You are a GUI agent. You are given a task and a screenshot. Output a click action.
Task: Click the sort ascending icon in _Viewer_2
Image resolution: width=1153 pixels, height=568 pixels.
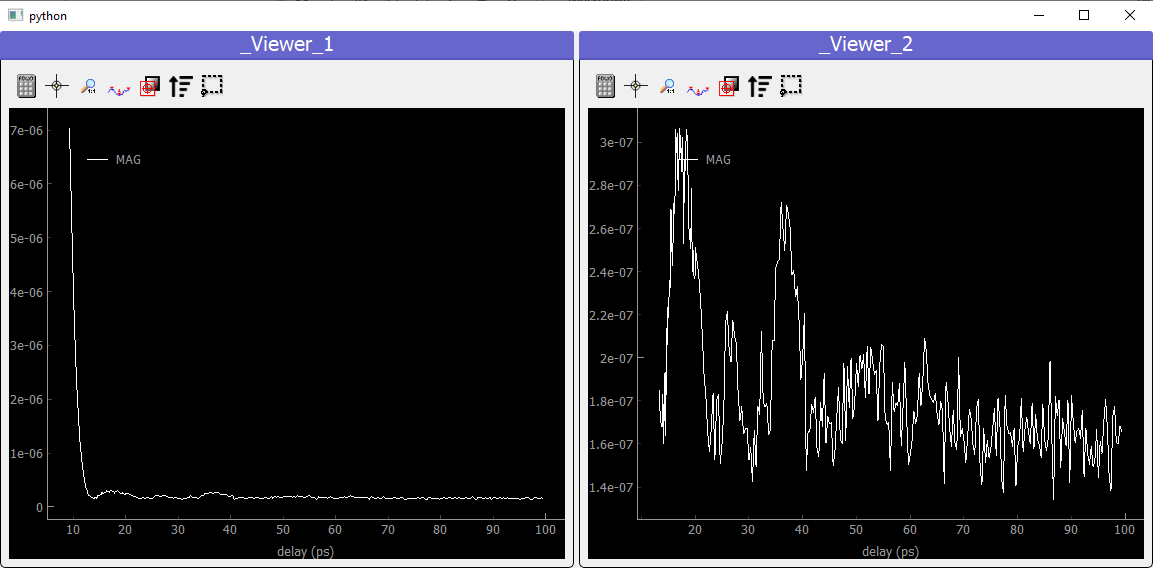pyautogui.click(x=759, y=86)
